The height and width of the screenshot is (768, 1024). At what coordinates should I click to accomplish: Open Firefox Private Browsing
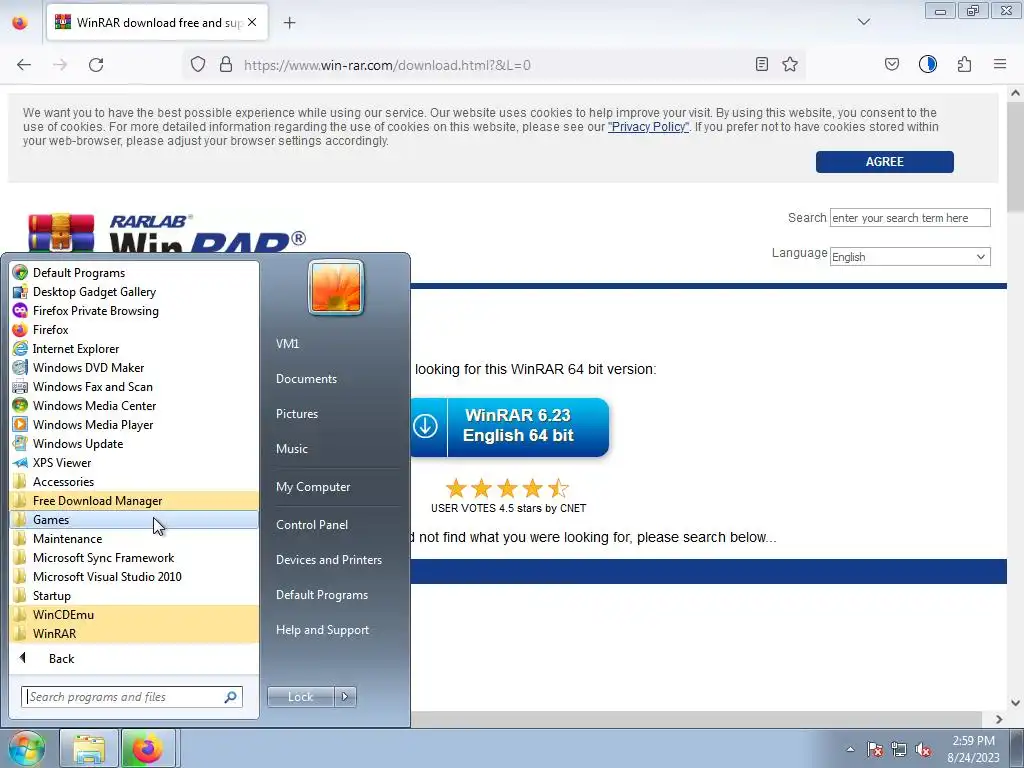point(134,311)
